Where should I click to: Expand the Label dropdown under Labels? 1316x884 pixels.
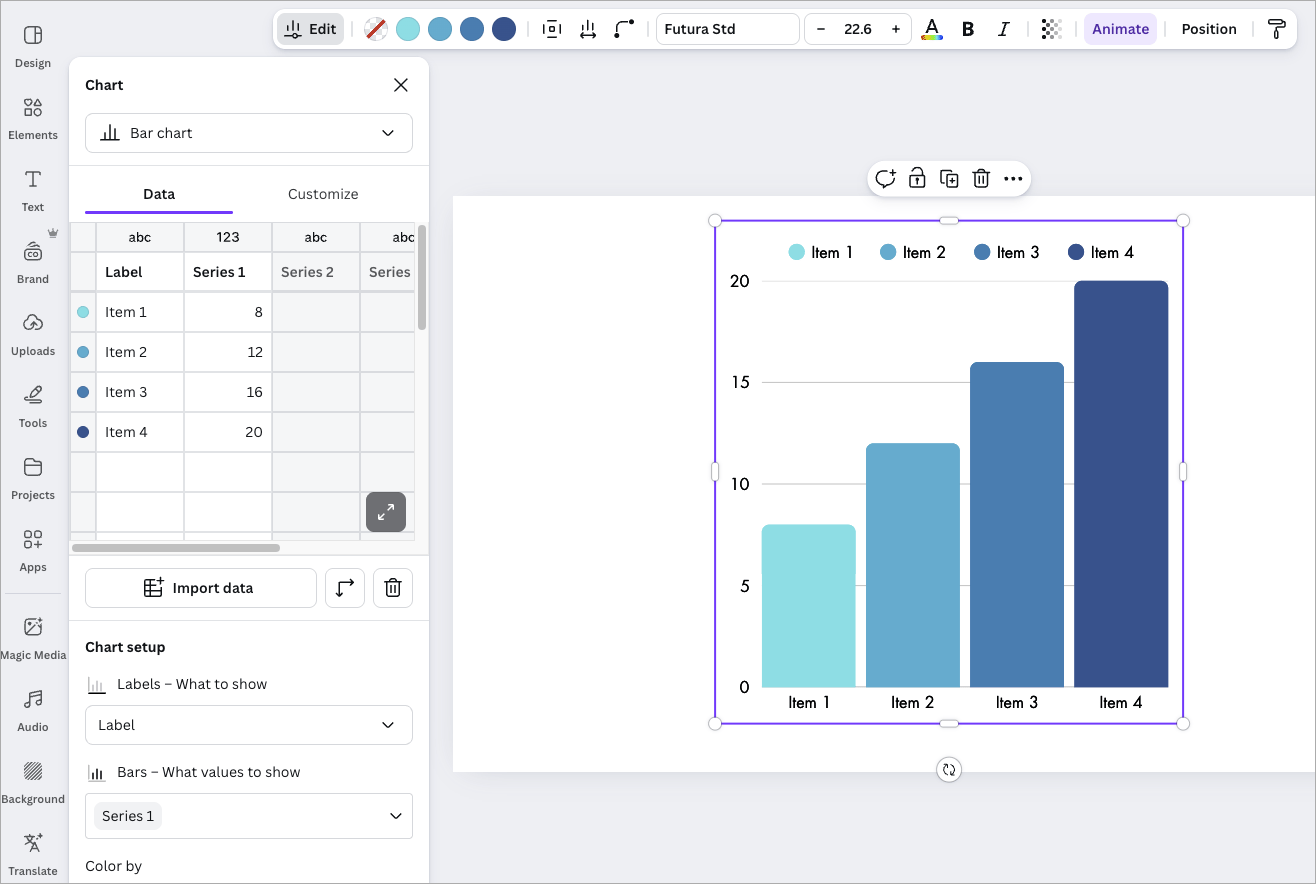[248, 725]
